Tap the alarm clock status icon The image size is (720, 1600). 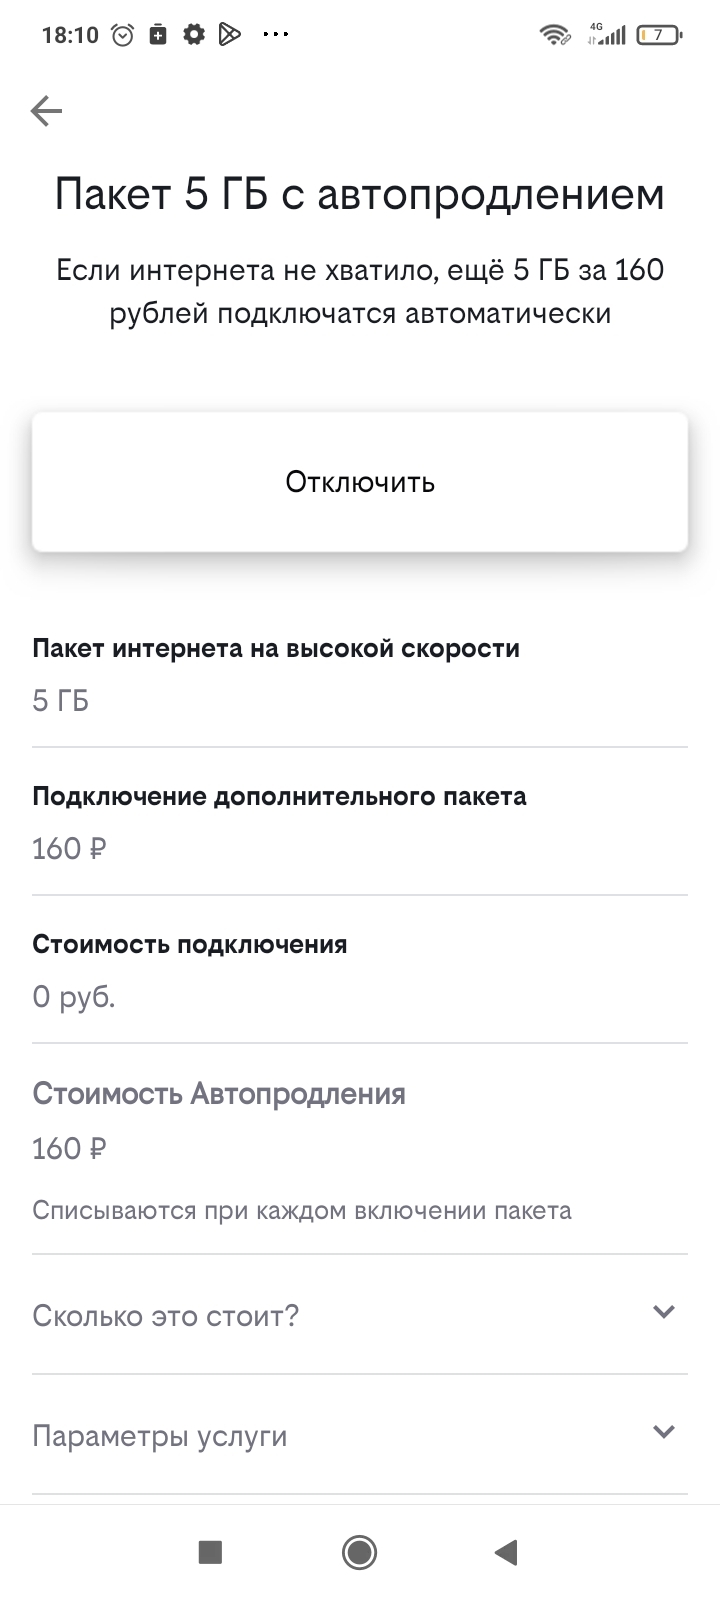123,35
